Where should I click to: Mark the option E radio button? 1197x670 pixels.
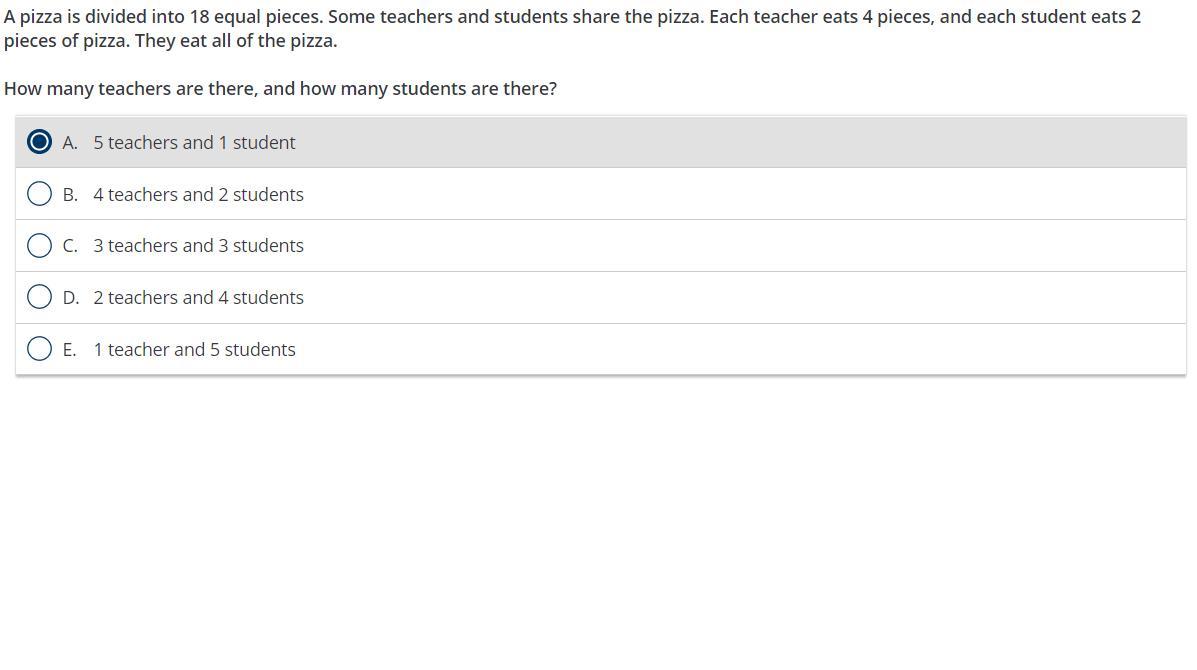point(39,349)
